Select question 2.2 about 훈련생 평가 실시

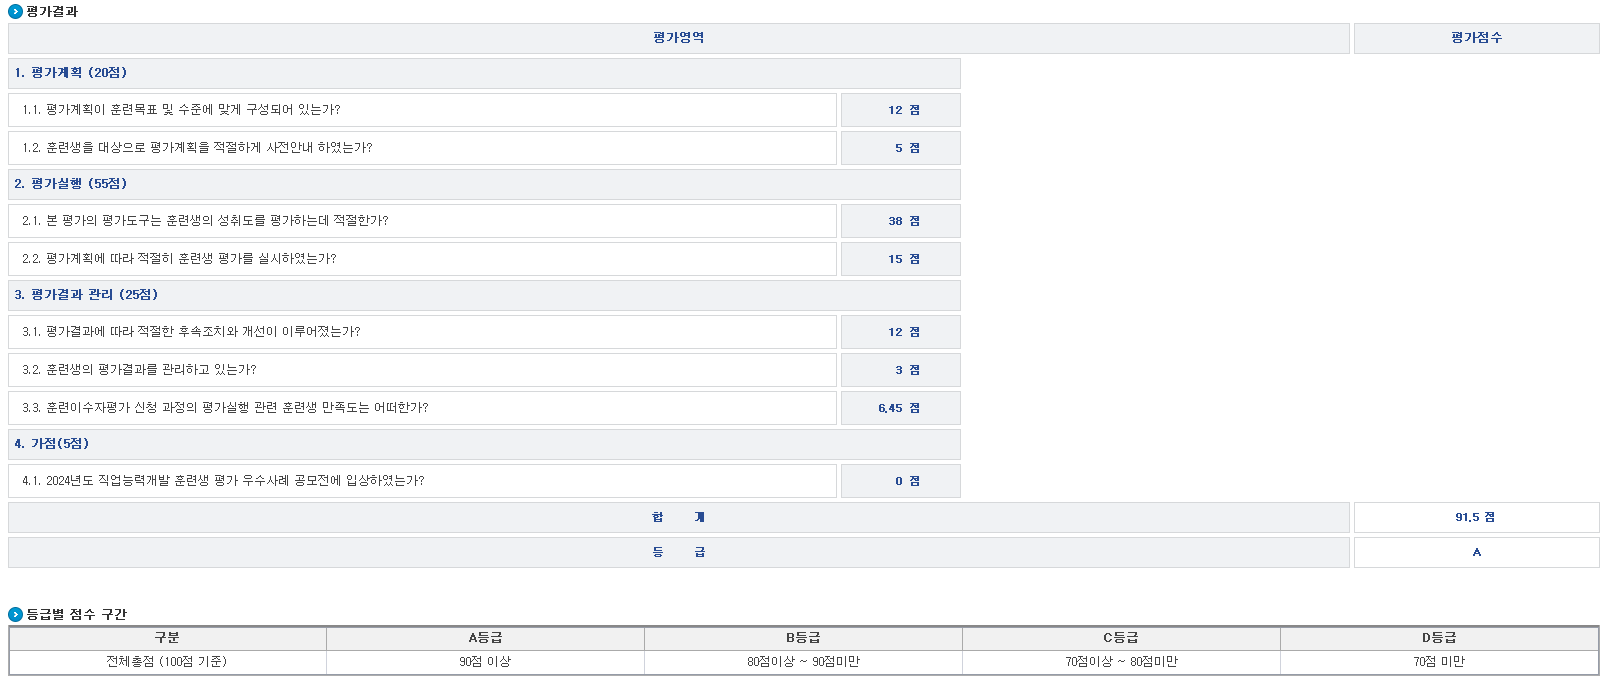179,259
